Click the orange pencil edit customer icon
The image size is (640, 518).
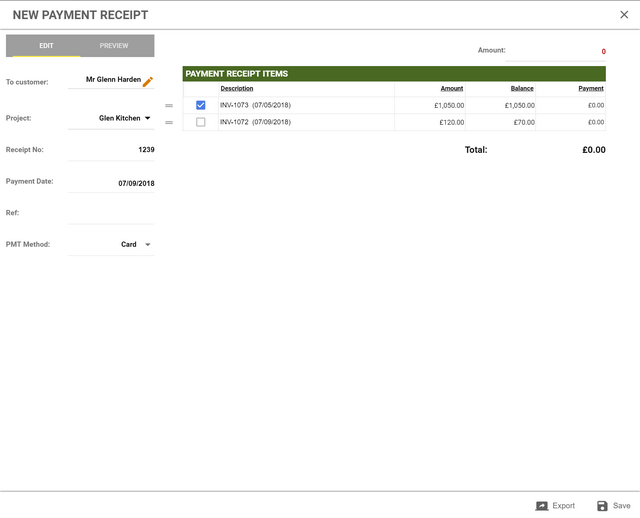148,82
